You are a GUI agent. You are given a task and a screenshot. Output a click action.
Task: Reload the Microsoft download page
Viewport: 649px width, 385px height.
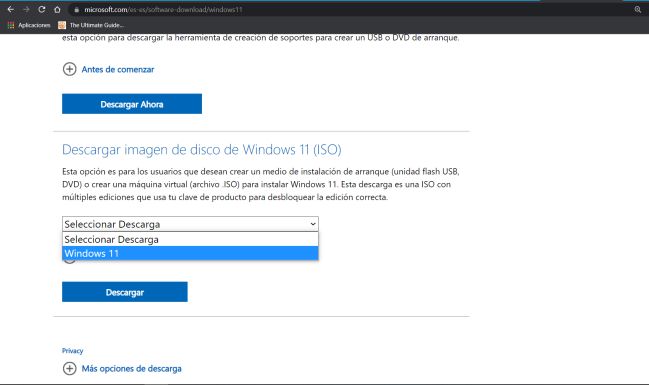pos(41,9)
